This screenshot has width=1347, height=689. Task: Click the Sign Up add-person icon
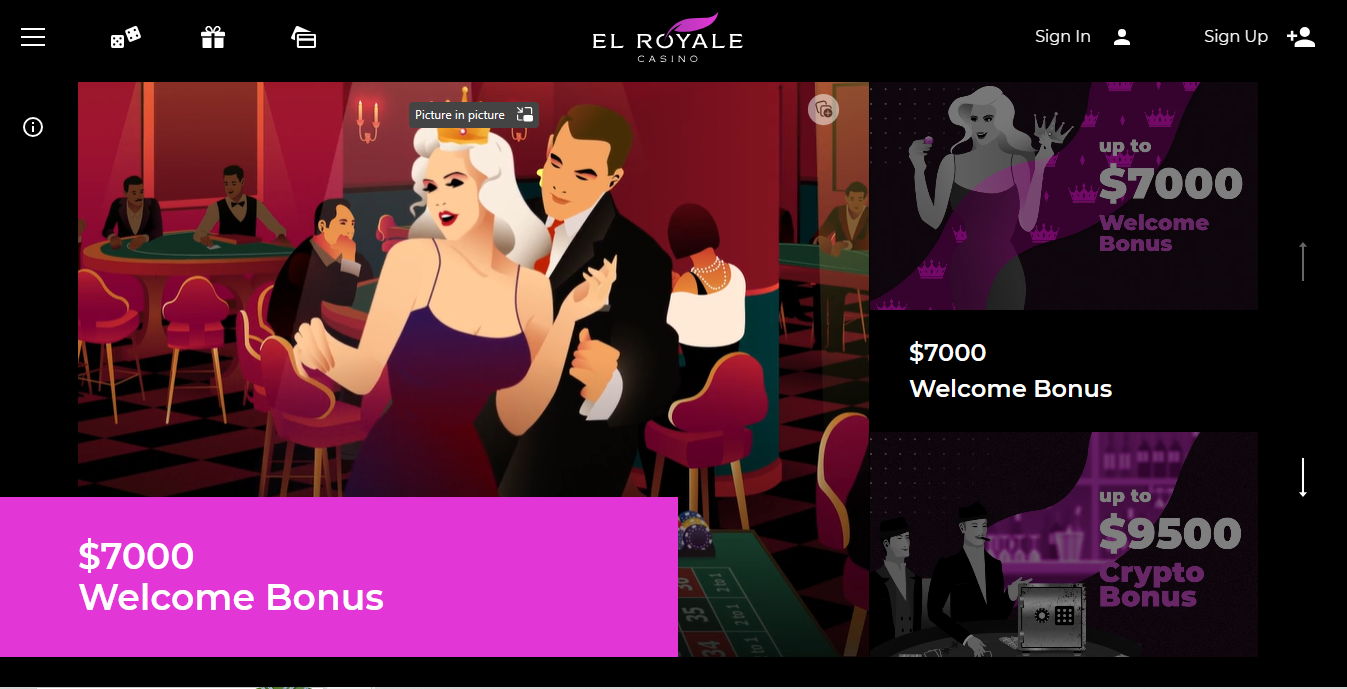tap(1301, 37)
